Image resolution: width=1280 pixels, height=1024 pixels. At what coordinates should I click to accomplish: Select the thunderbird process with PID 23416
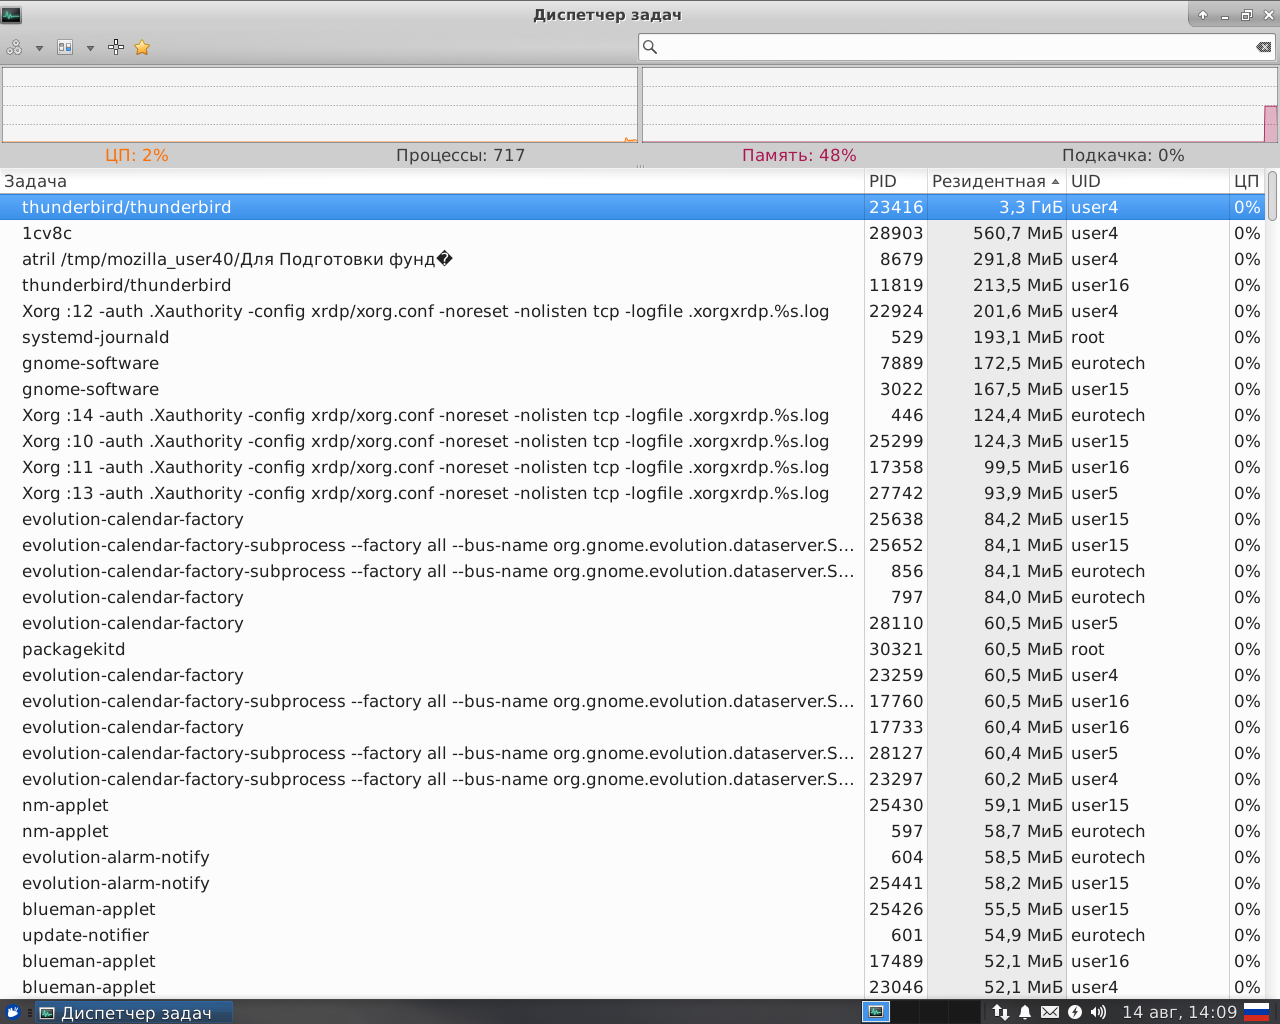[632, 207]
